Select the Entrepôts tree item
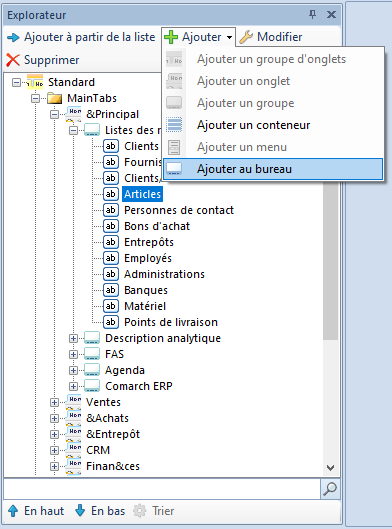This screenshot has width=392, height=529. (149, 242)
